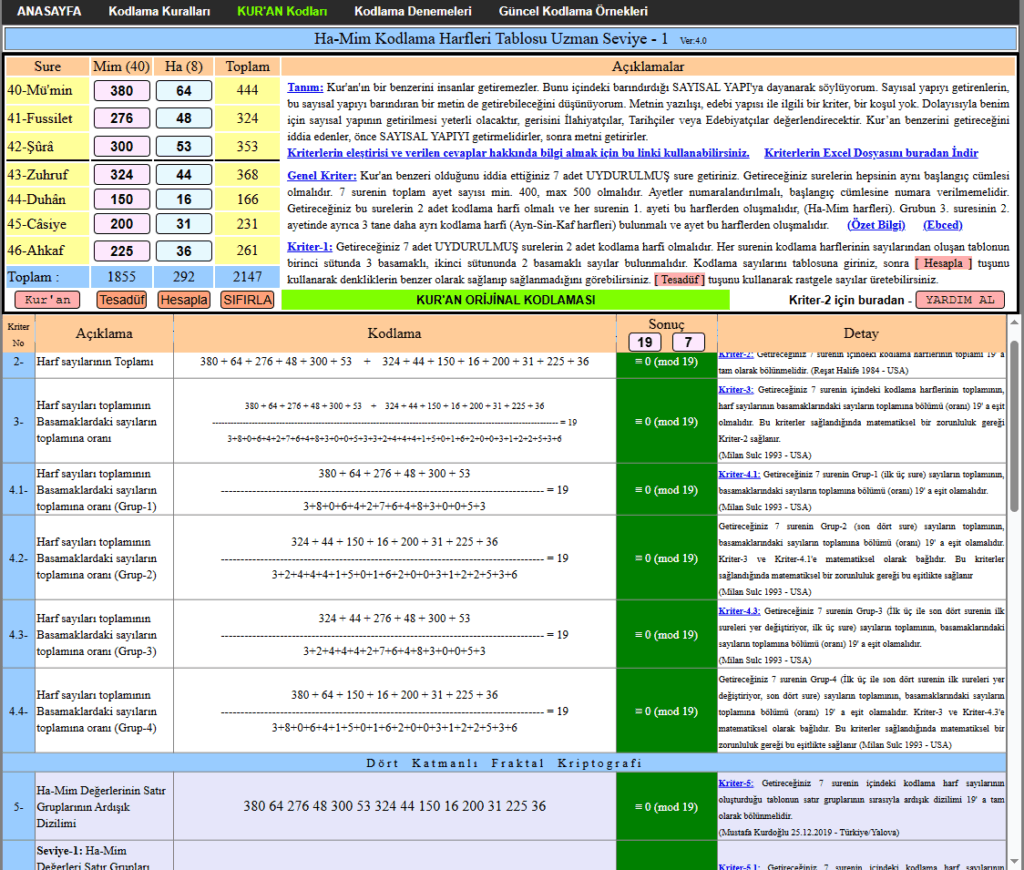This screenshot has height=870, width=1024.
Task: Click the scrollbar up arrow in results table
Action: (x=1014, y=322)
